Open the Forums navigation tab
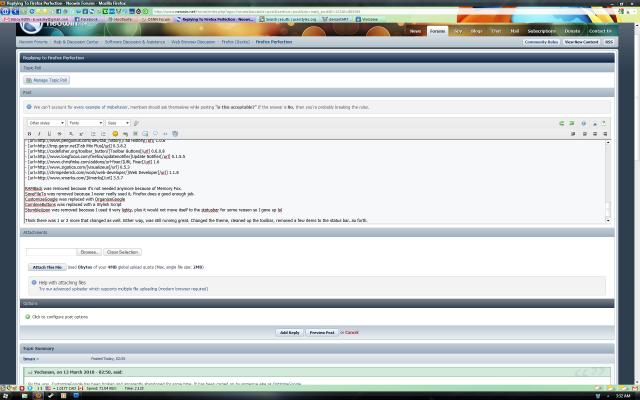The height and width of the screenshot is (400, 640). [x=437, y=31]
